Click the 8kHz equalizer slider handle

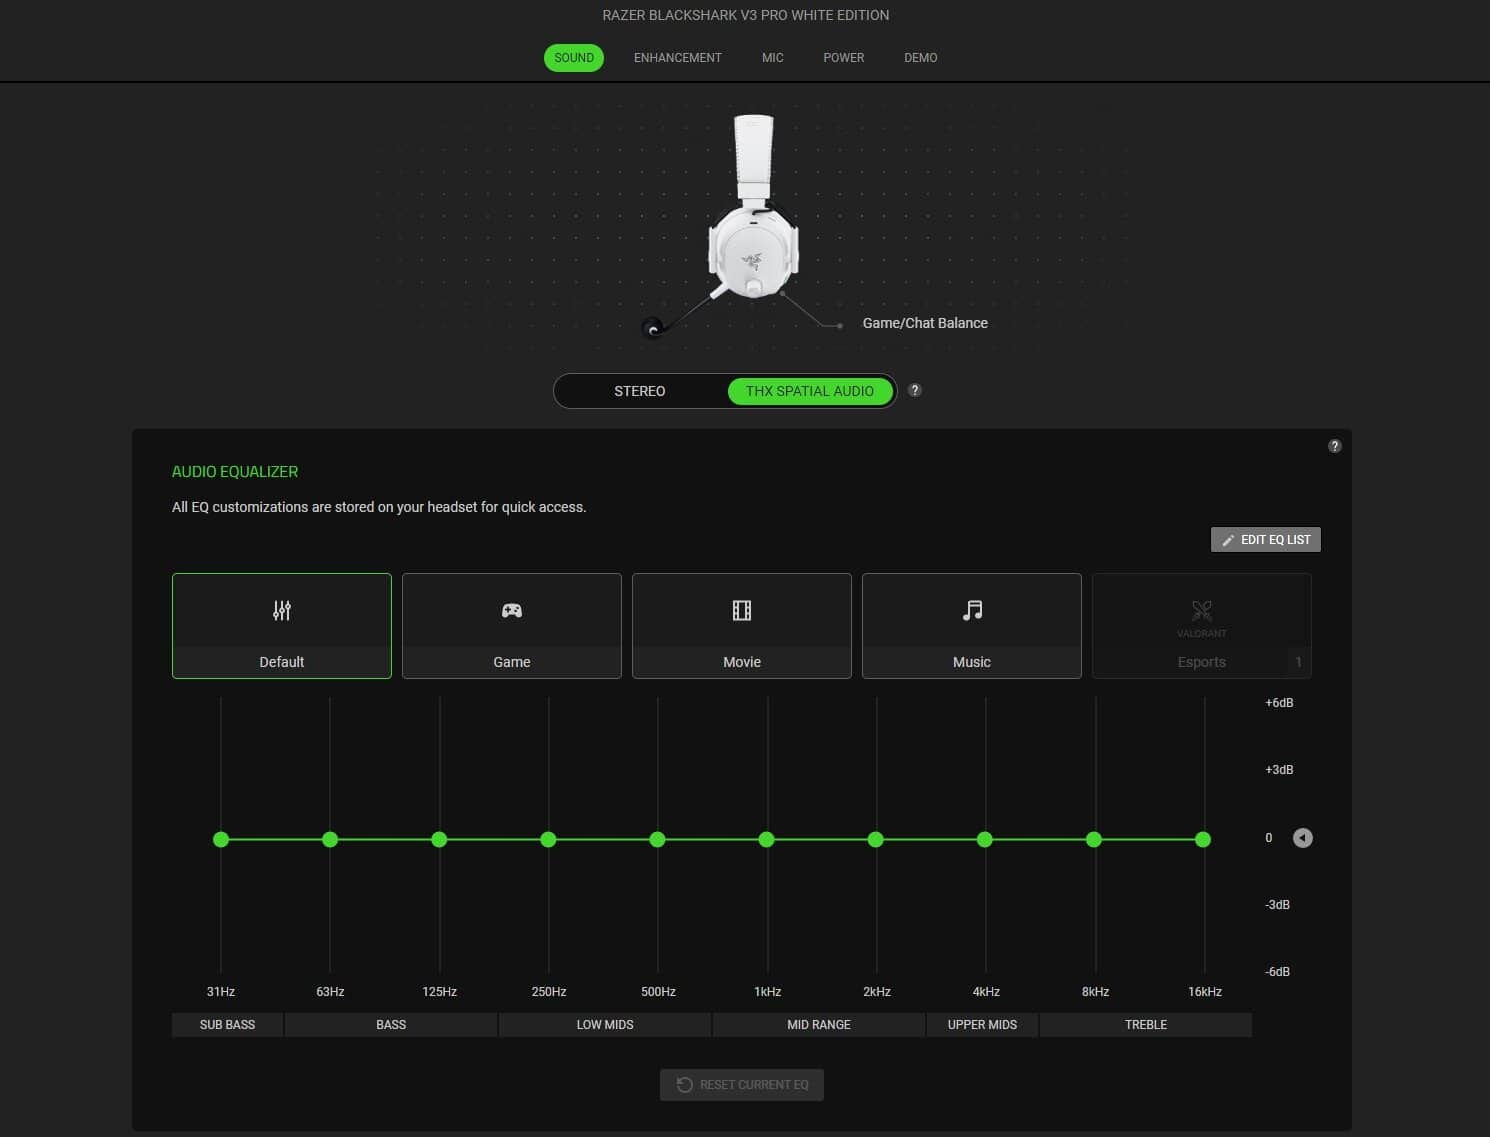(x=1094, y=839)
